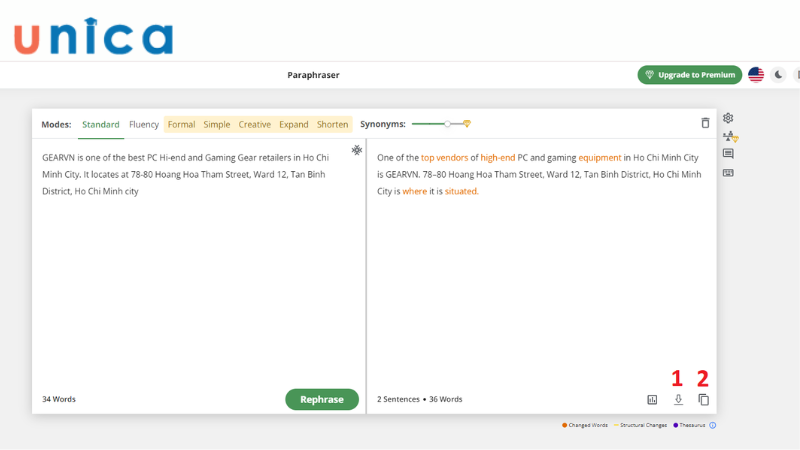Image resolution: width=800 pixels, height=450 pixels.
Task: Click the trash icon to delete text
Action: click(x=704, y=123)
